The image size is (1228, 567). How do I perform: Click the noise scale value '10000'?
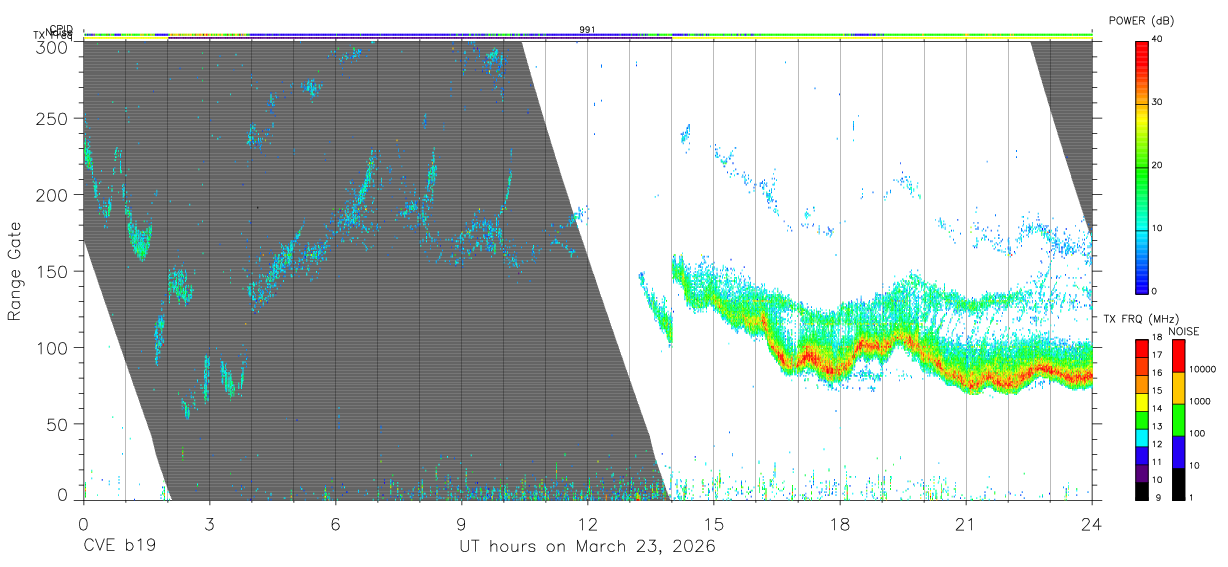click(1203, 369)
